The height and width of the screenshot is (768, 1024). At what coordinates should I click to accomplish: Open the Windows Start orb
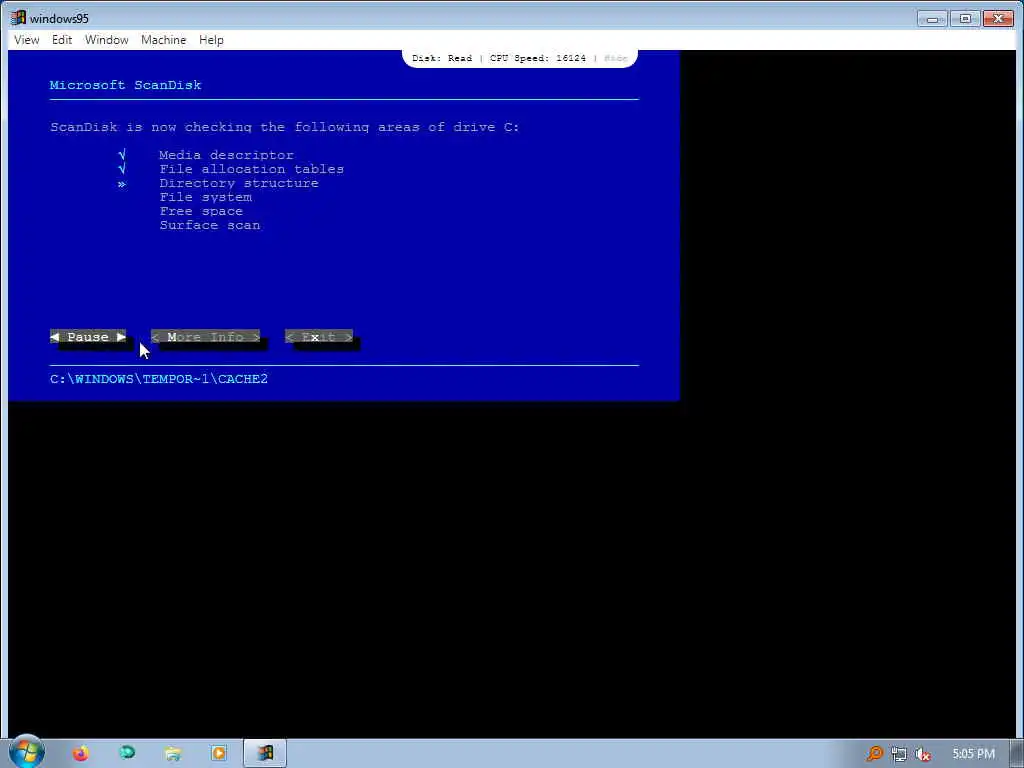[x=27, y=752]
